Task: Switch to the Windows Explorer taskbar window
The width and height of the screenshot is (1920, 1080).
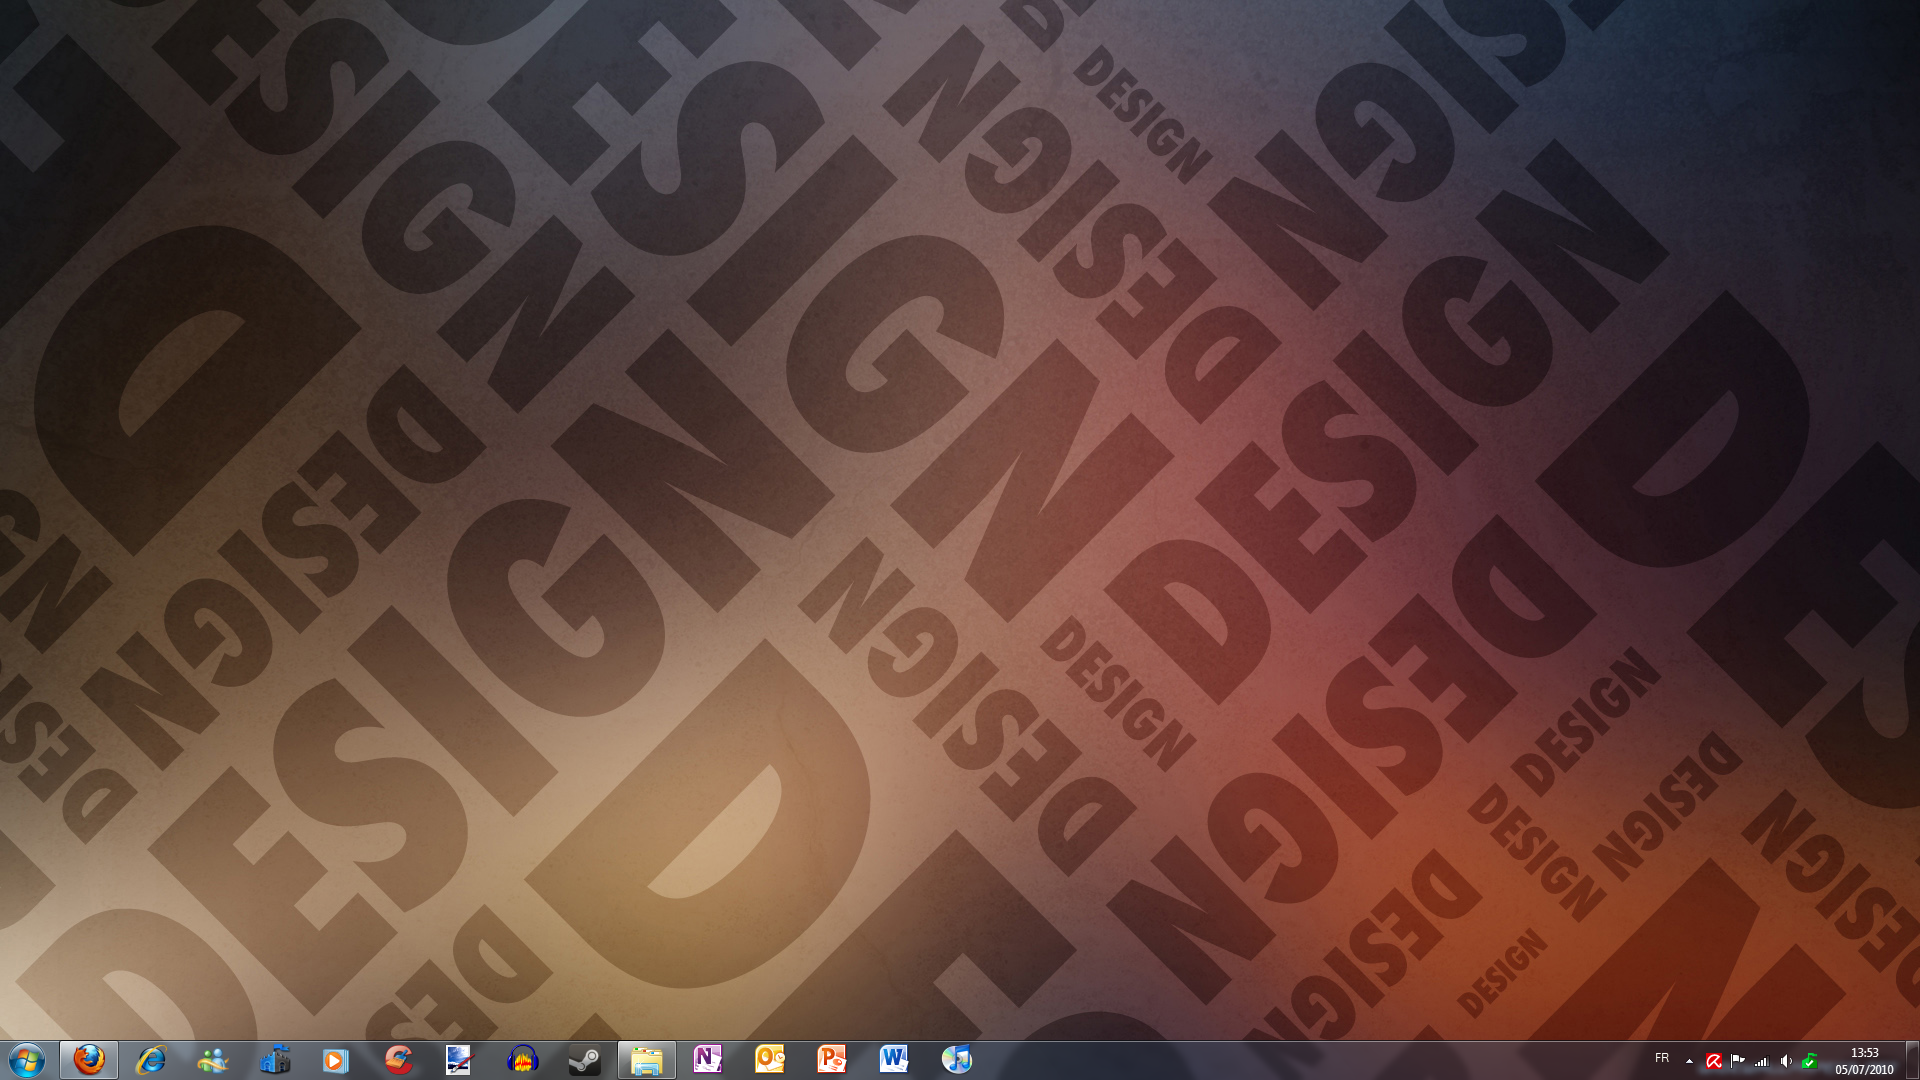Action: pos(646,1060)
